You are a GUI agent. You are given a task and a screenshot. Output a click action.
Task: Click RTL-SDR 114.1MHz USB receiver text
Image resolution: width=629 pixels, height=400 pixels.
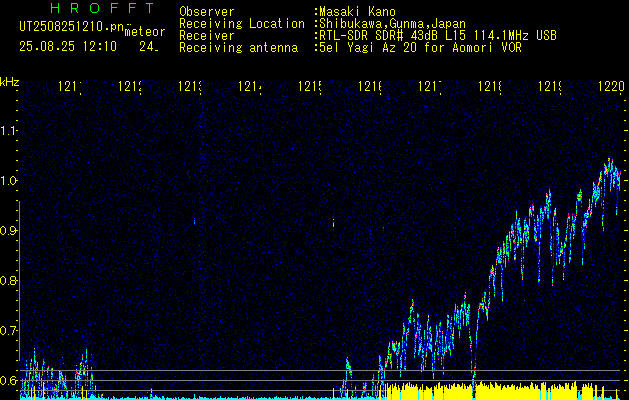(438, 36)
